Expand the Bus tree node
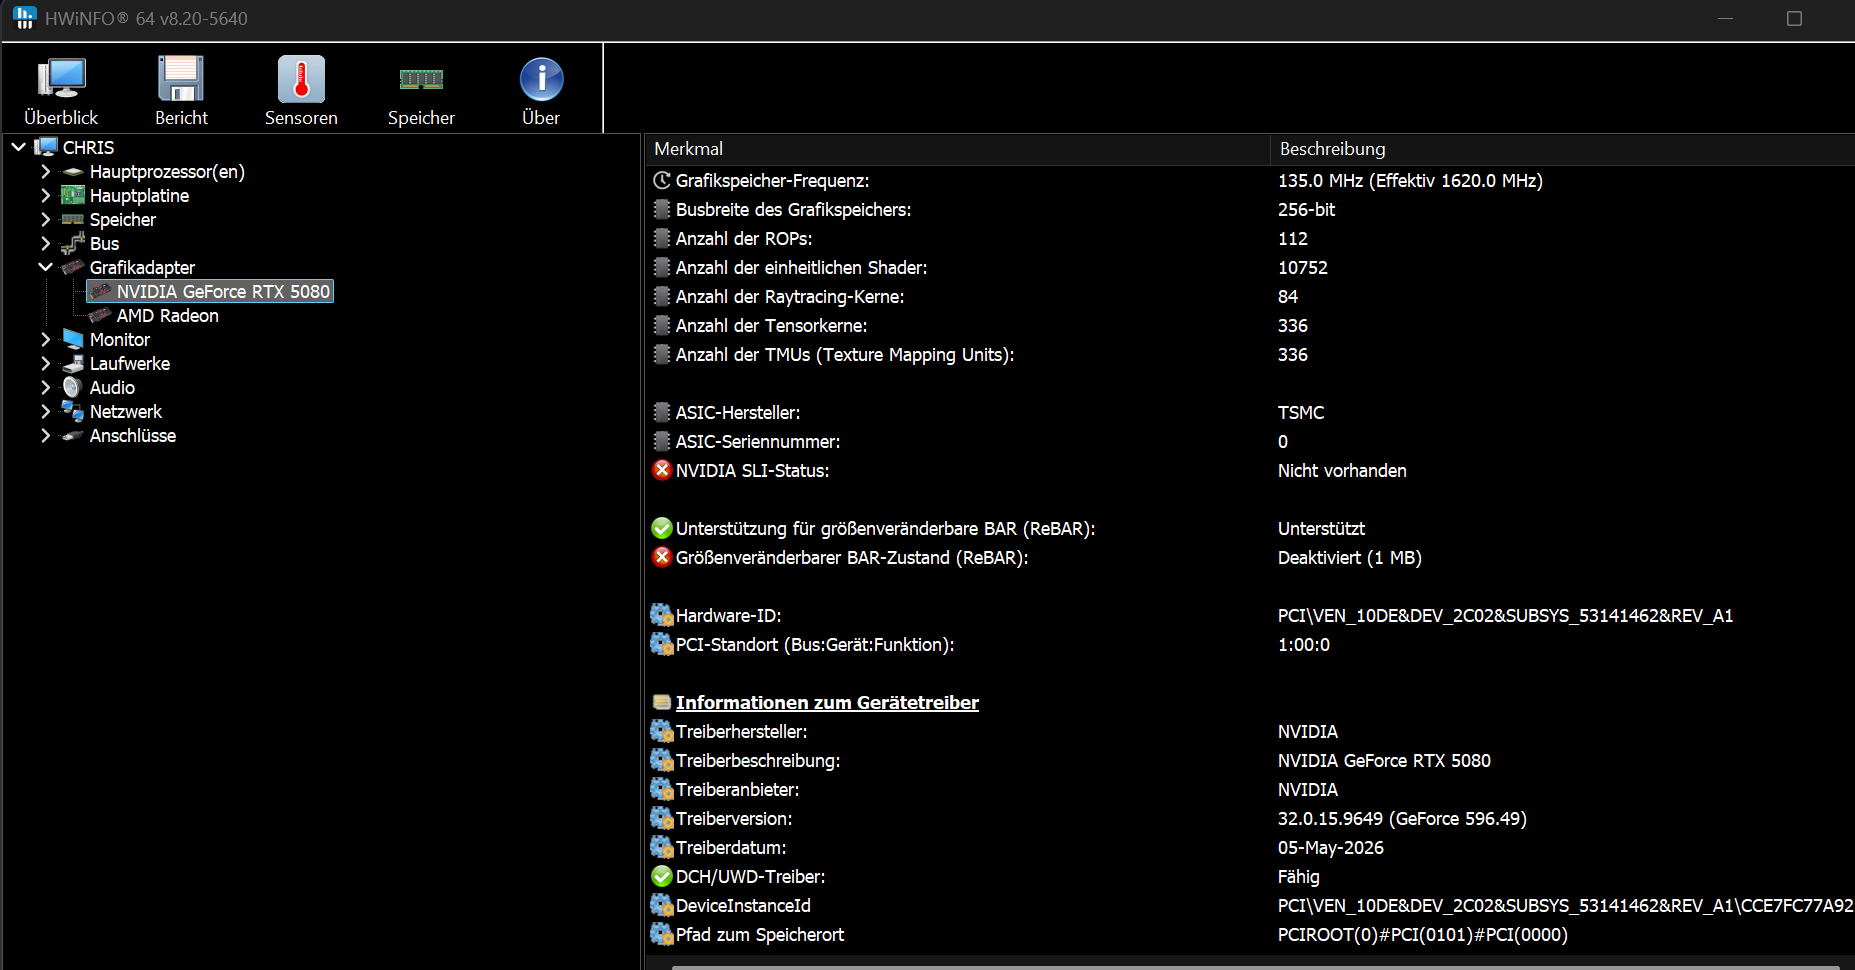1855x970 pixels. click(x=45, y=243)
